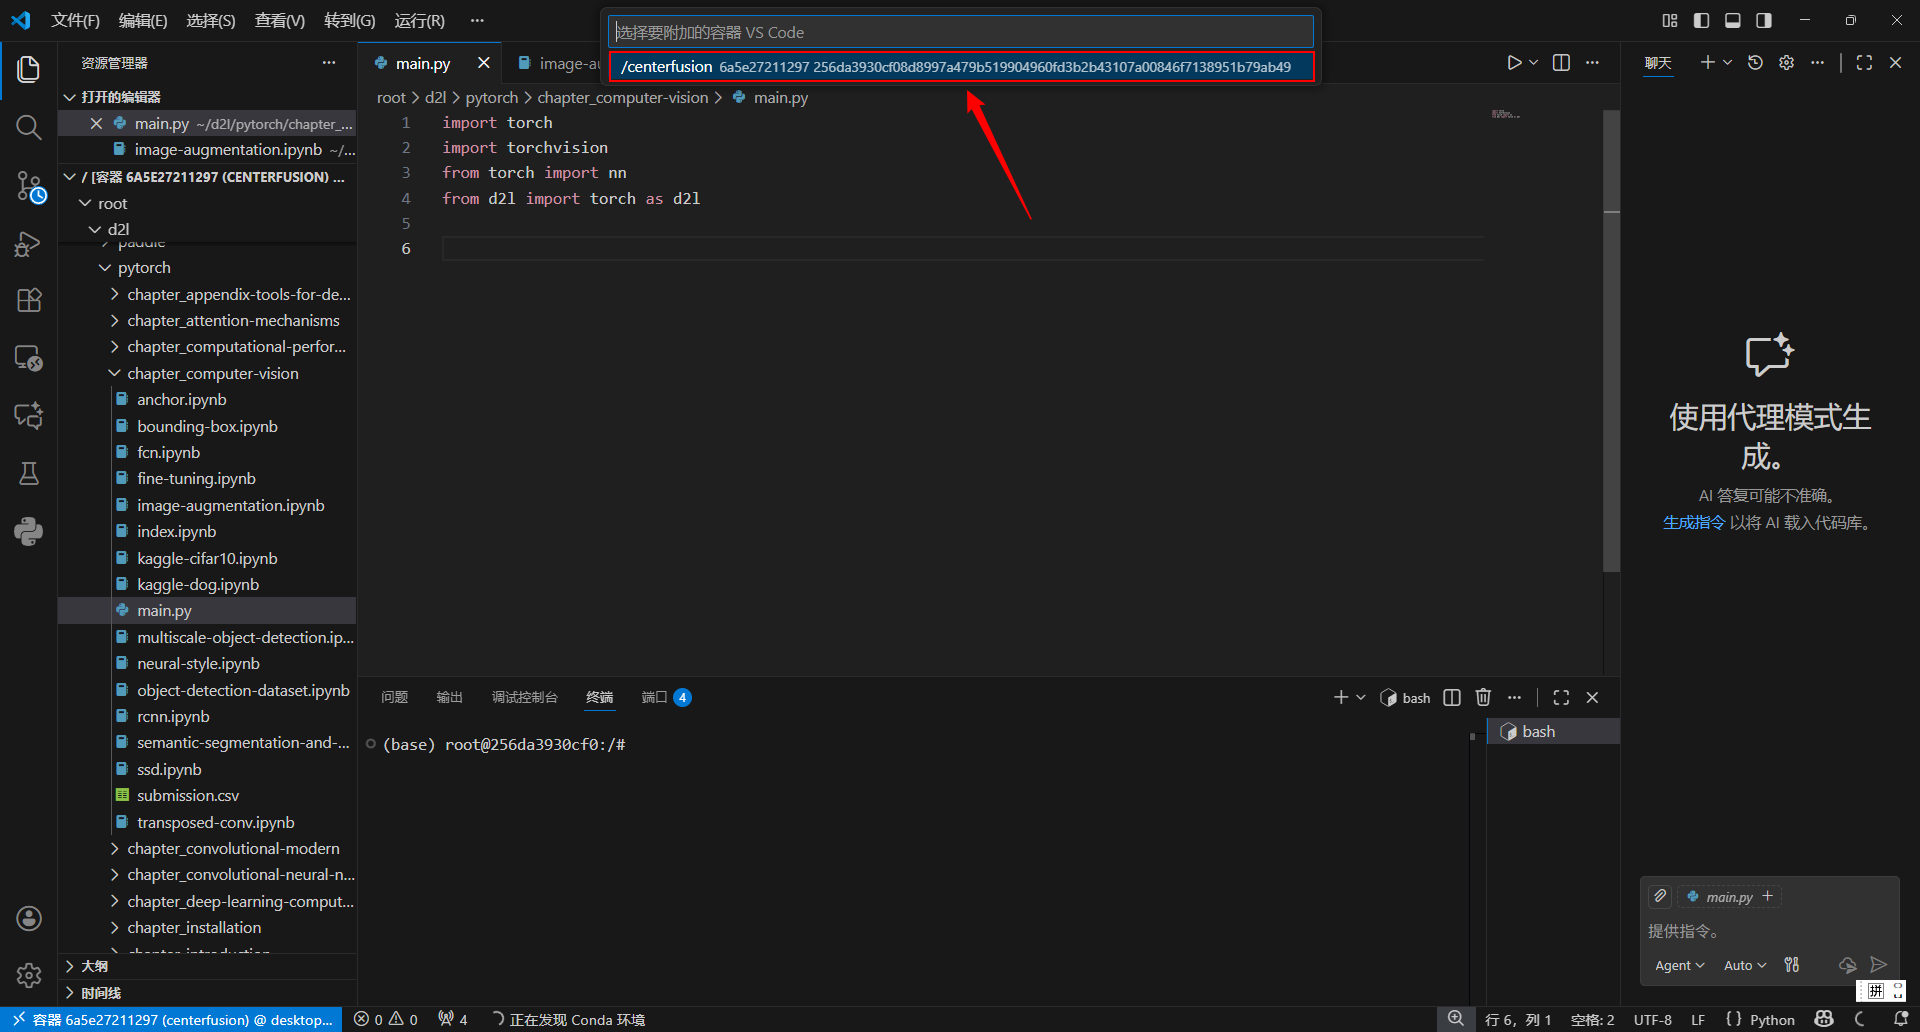Maximize the terminal panel size

click(1561, 698)
